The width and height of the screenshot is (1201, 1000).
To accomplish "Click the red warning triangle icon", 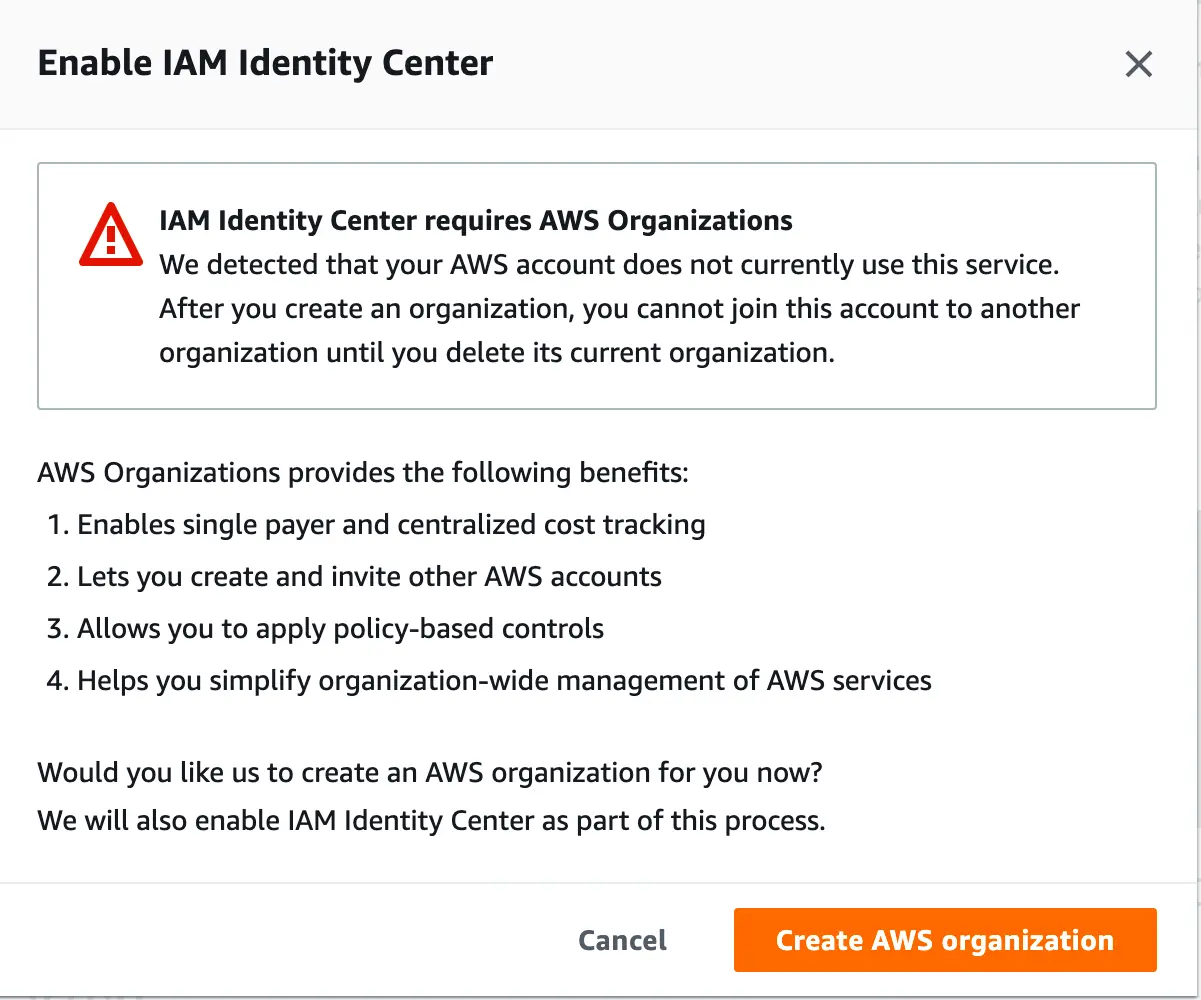I will tap(111, 235).
